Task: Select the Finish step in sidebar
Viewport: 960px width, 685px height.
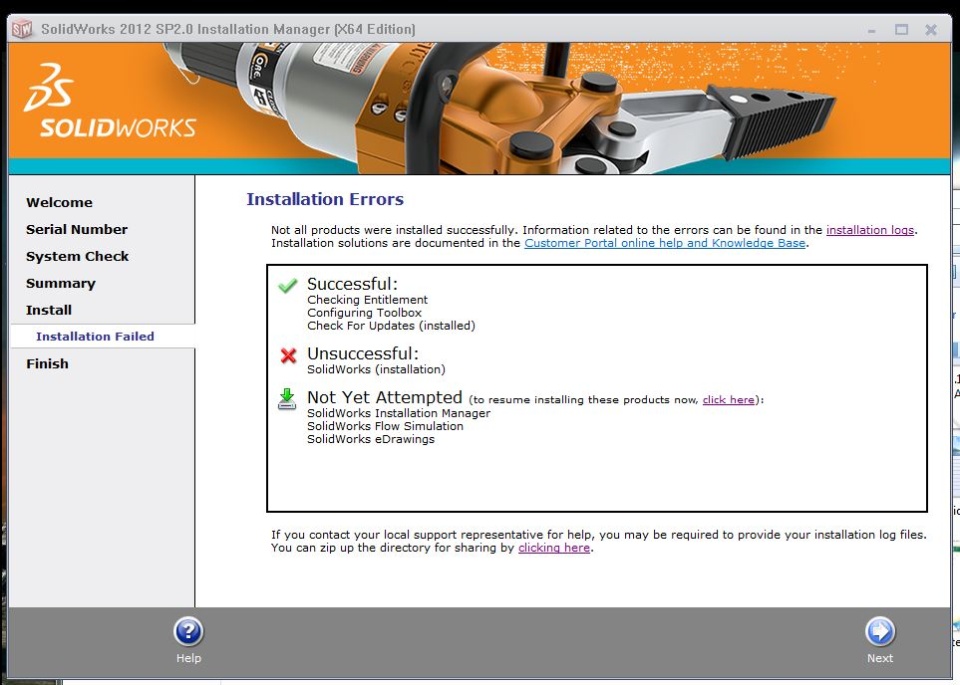Action: tap(47, 364)
